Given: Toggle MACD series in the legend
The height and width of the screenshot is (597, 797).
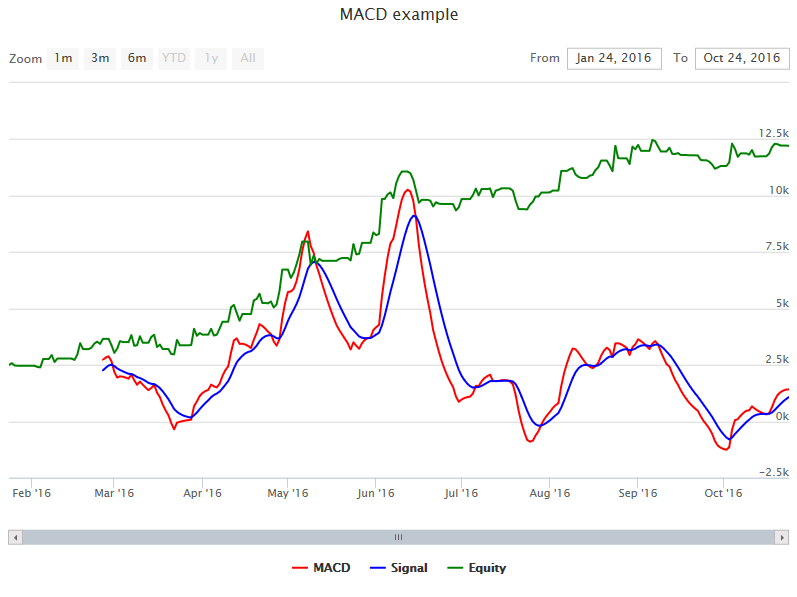Looking at the screenshot, I should 321,568.
